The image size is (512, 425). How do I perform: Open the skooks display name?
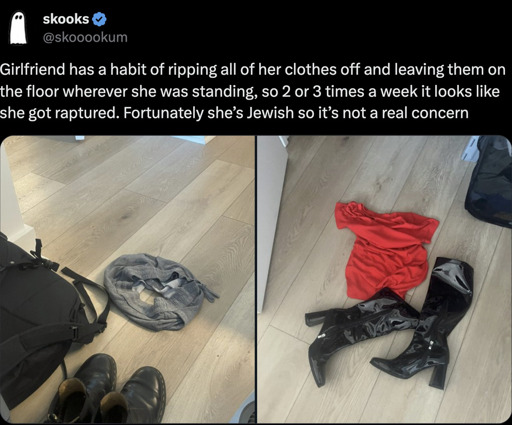click(x=66, y=19)
